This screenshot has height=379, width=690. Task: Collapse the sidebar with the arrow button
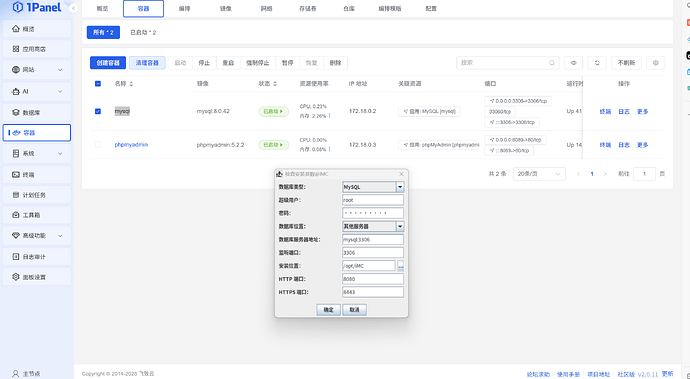coord(73,8)
